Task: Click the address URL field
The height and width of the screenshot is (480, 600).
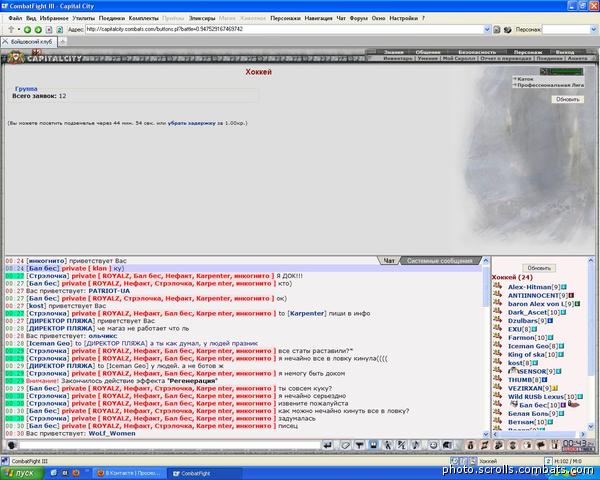Action: (x=284, y=29)
